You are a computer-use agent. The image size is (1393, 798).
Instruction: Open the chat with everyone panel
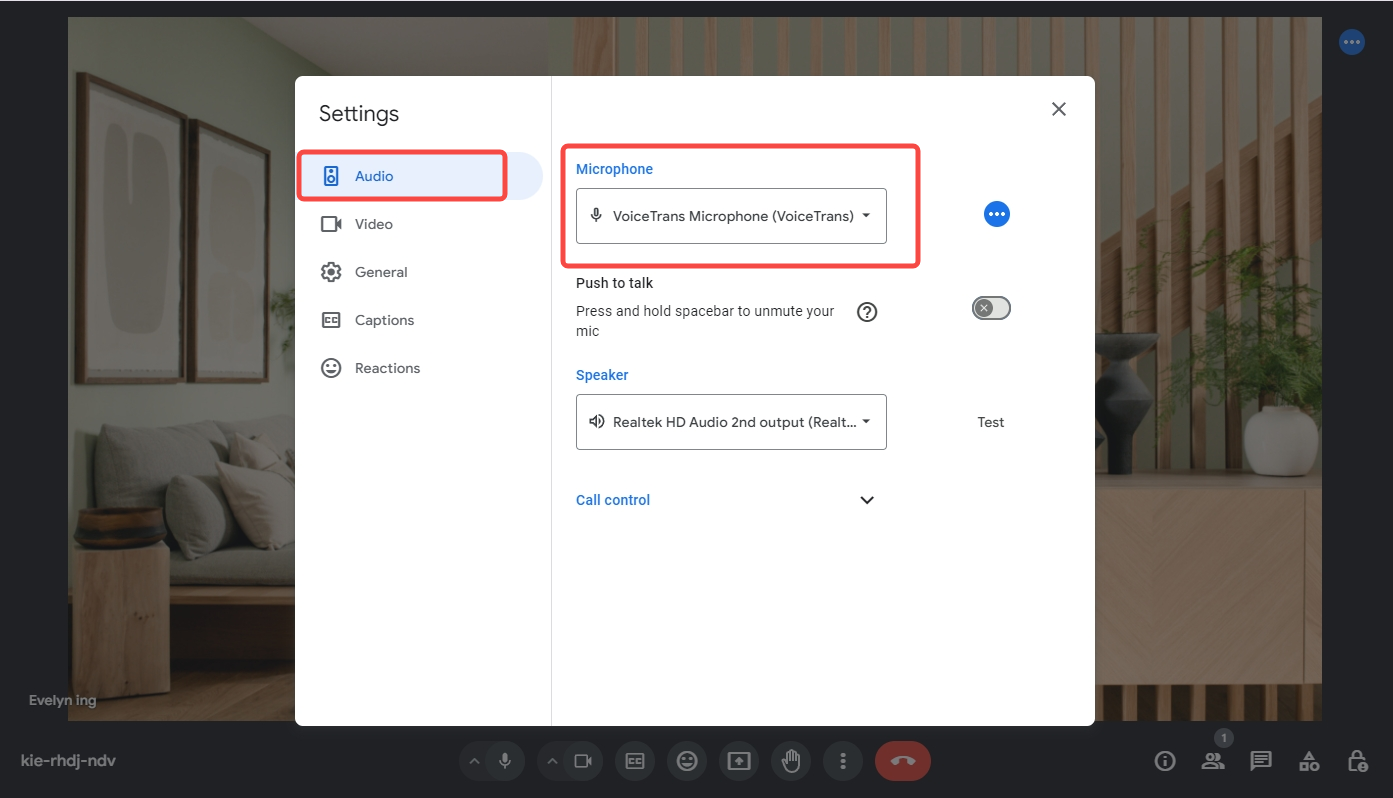[1261, 761]
